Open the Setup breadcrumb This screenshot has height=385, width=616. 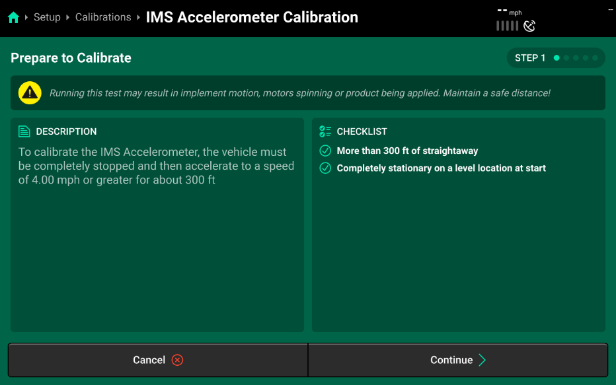(47, 17)
